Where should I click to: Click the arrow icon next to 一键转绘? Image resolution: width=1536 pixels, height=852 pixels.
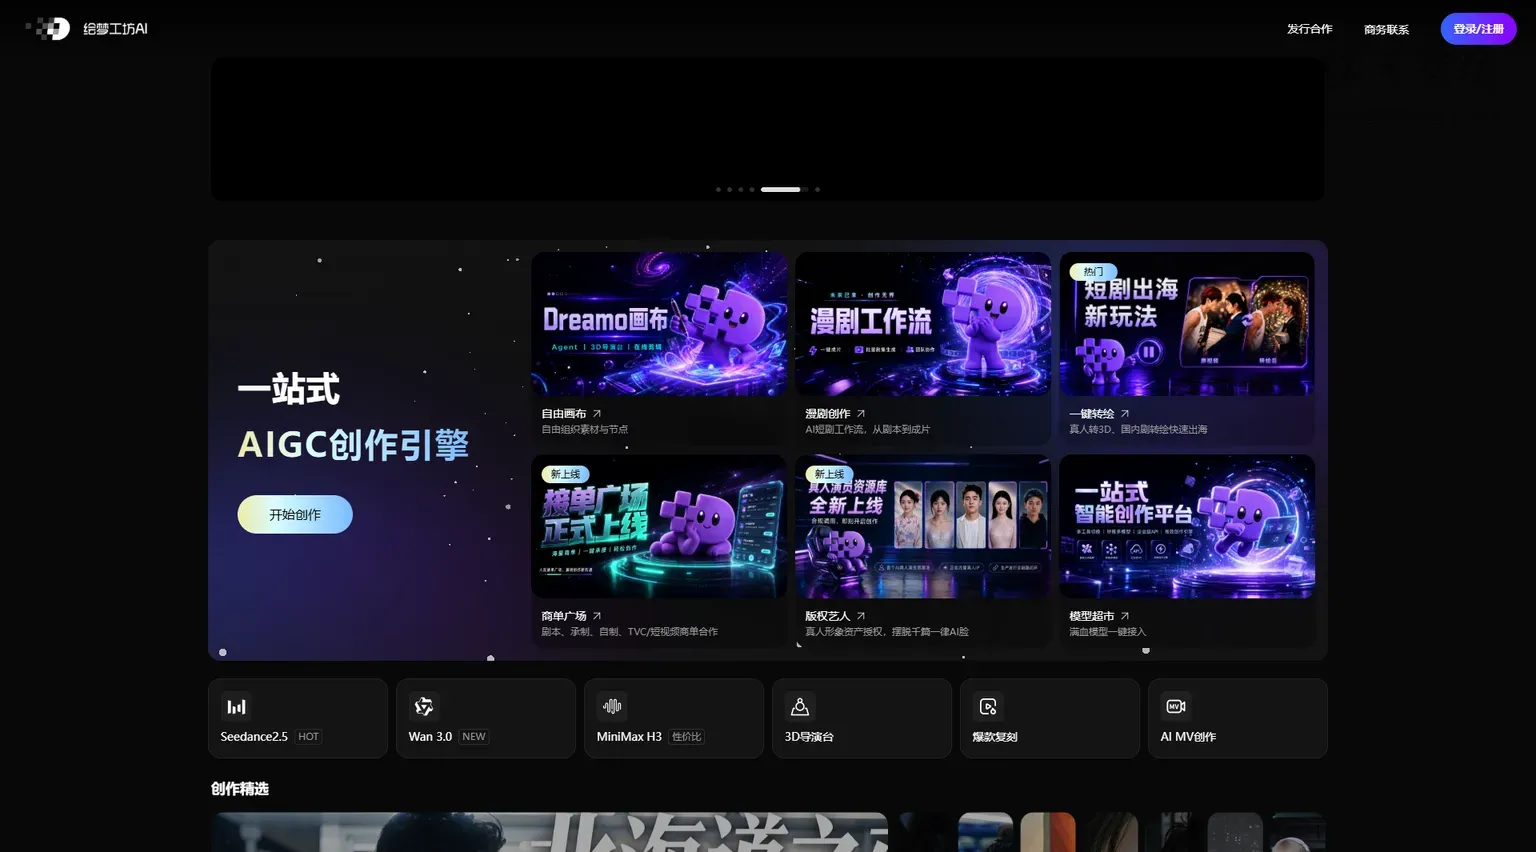tap(1125, 413)
